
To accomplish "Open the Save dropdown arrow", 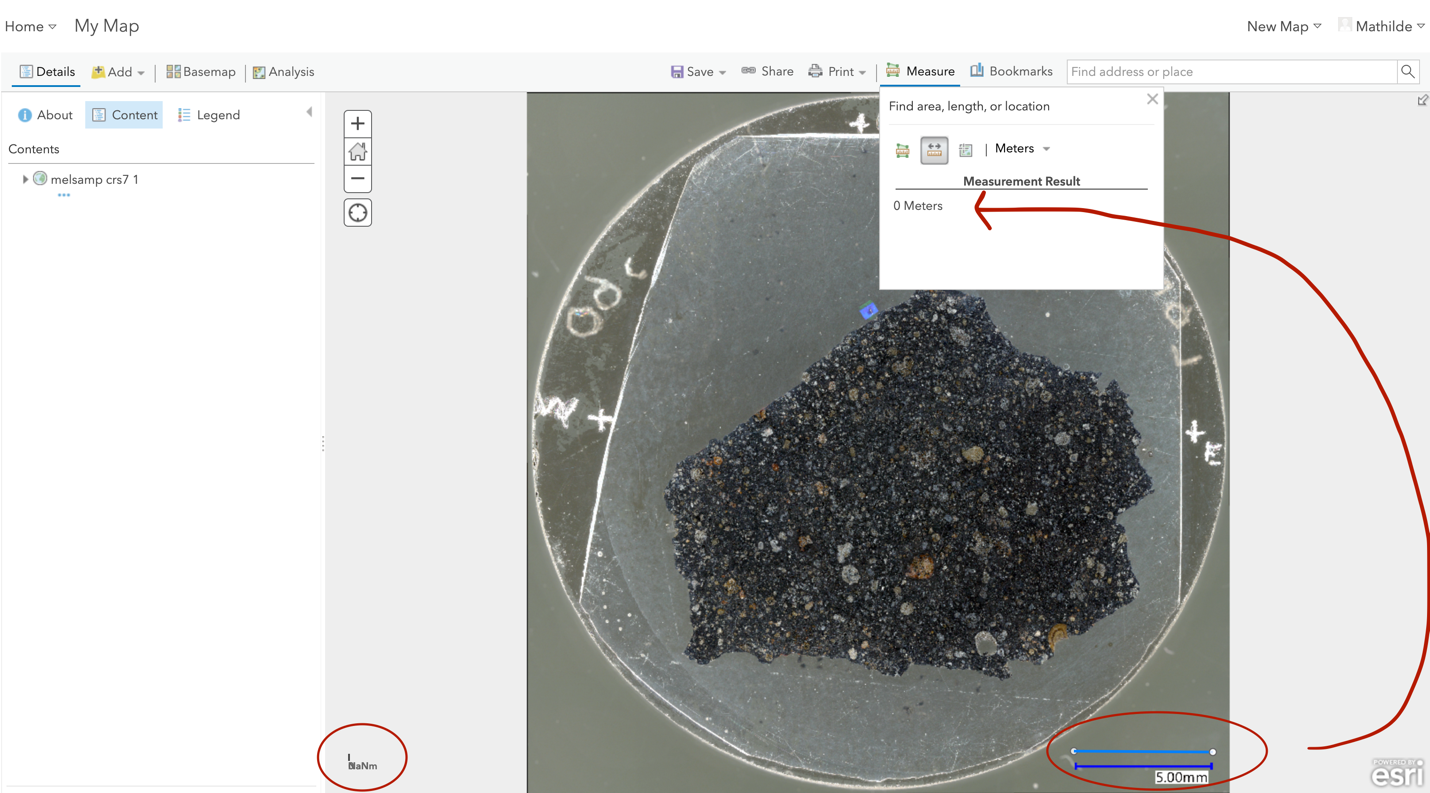I will (x=721, y=71).
